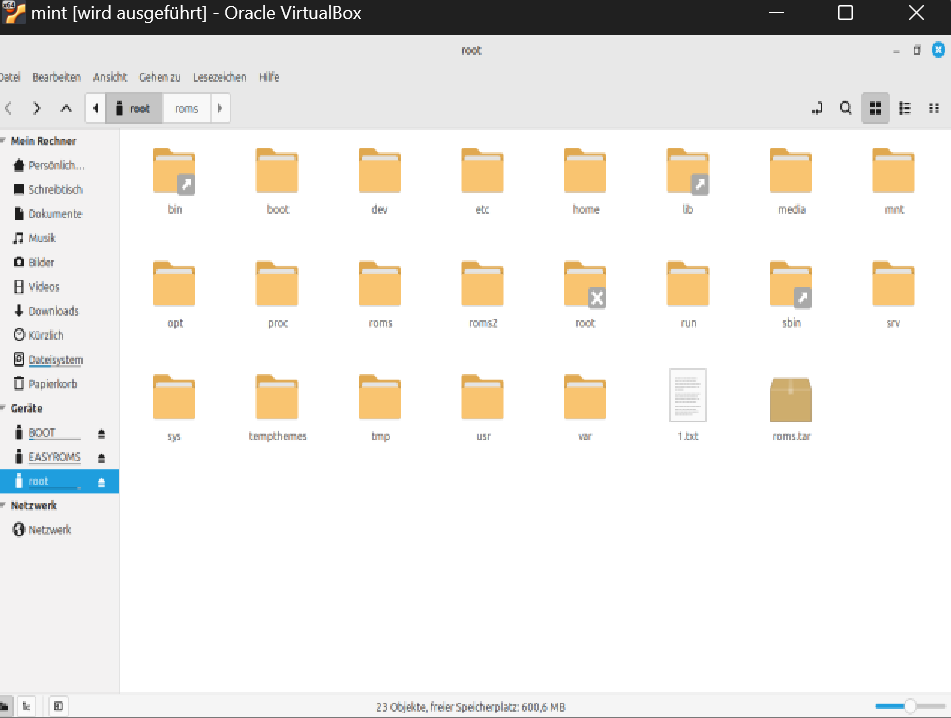This screenshot has height=718, width=951.
Task: Click the search magnifier icon in toolbar
Action: (x=845, y=108)
